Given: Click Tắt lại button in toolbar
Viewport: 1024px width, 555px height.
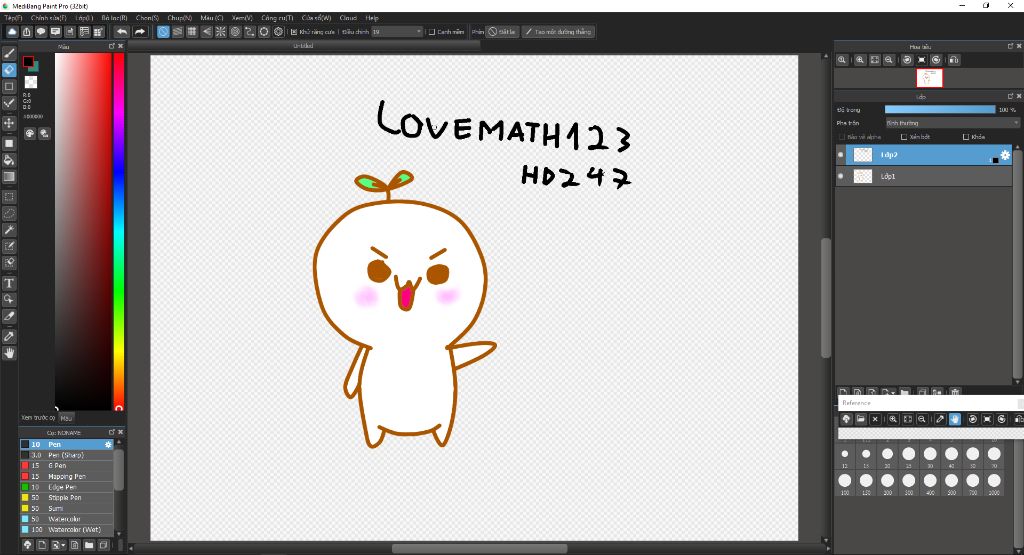Looking at the screenshot, I should (x=502, y=31).
